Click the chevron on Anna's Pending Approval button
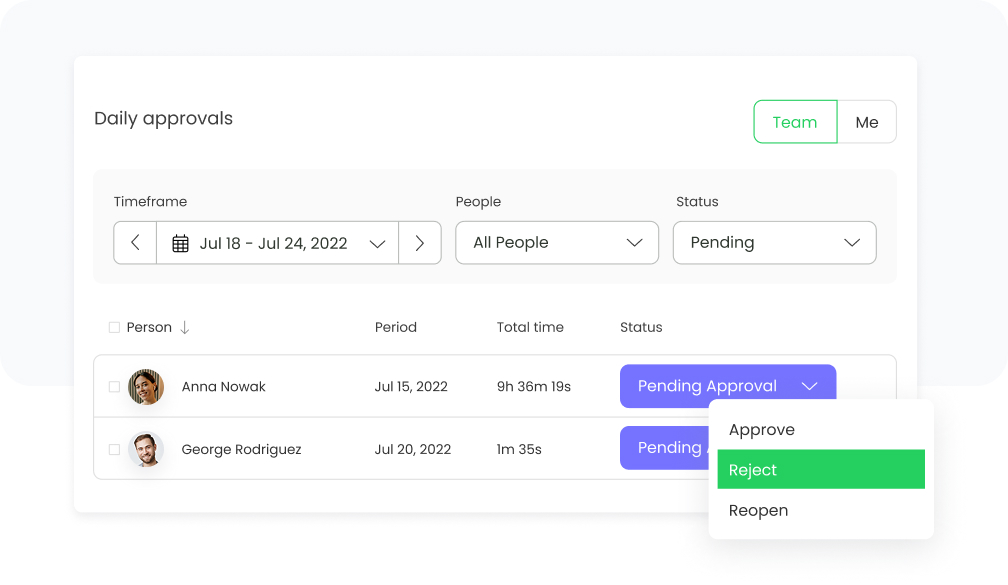Screen dimensions: 1008x585 click(x=812, y=386)
